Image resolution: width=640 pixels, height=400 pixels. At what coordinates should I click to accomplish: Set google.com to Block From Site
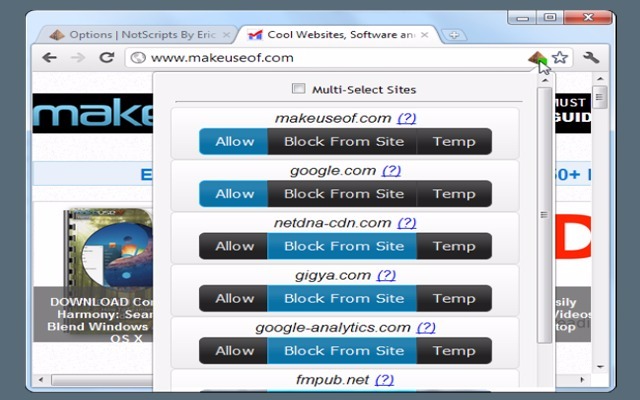(343, 193)
